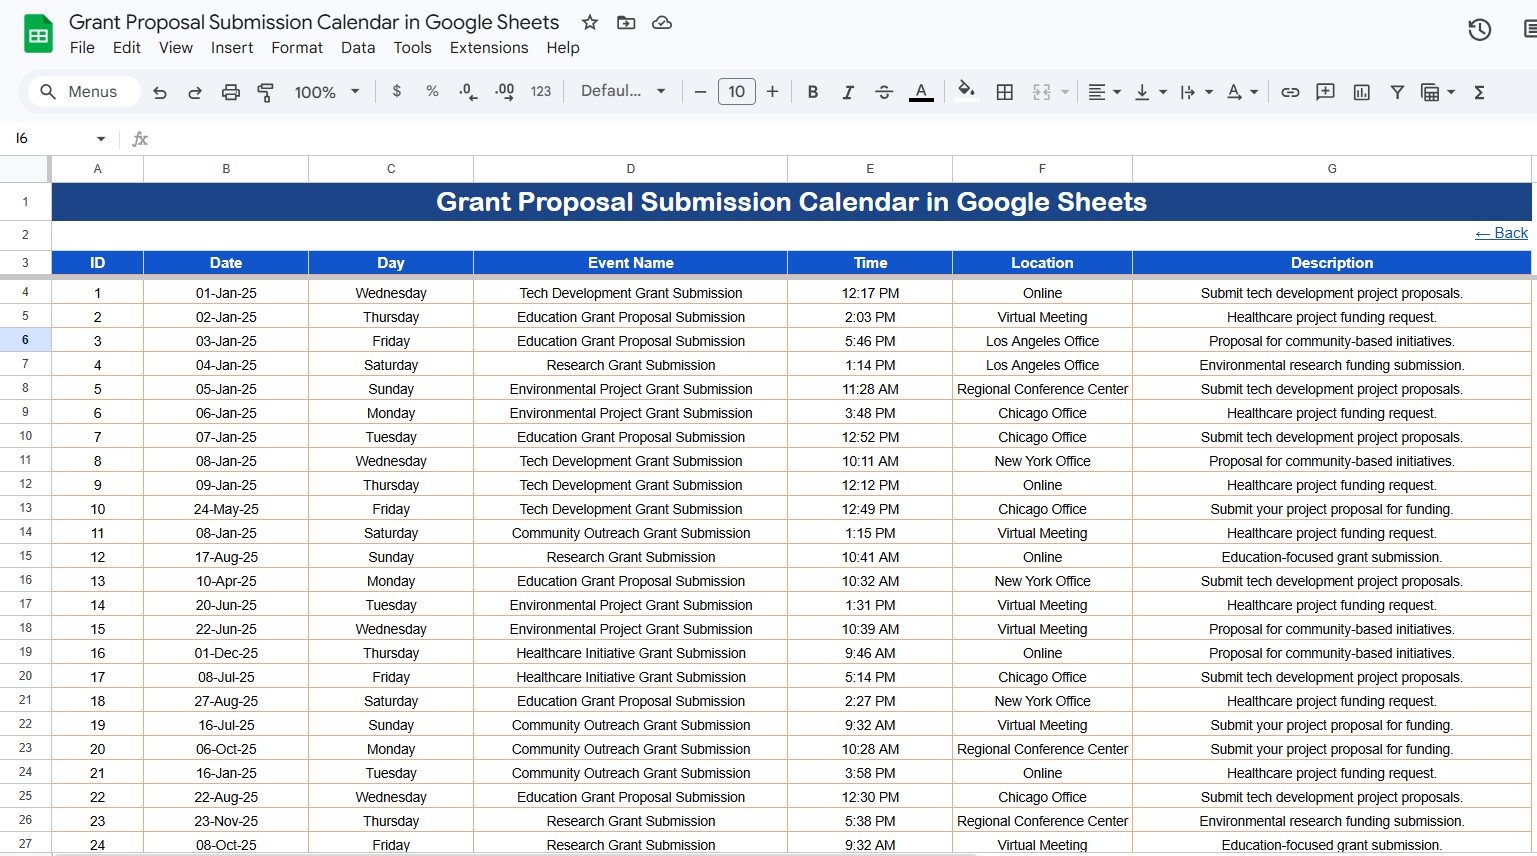Click the Undo arrow icon

click(160, 92)
